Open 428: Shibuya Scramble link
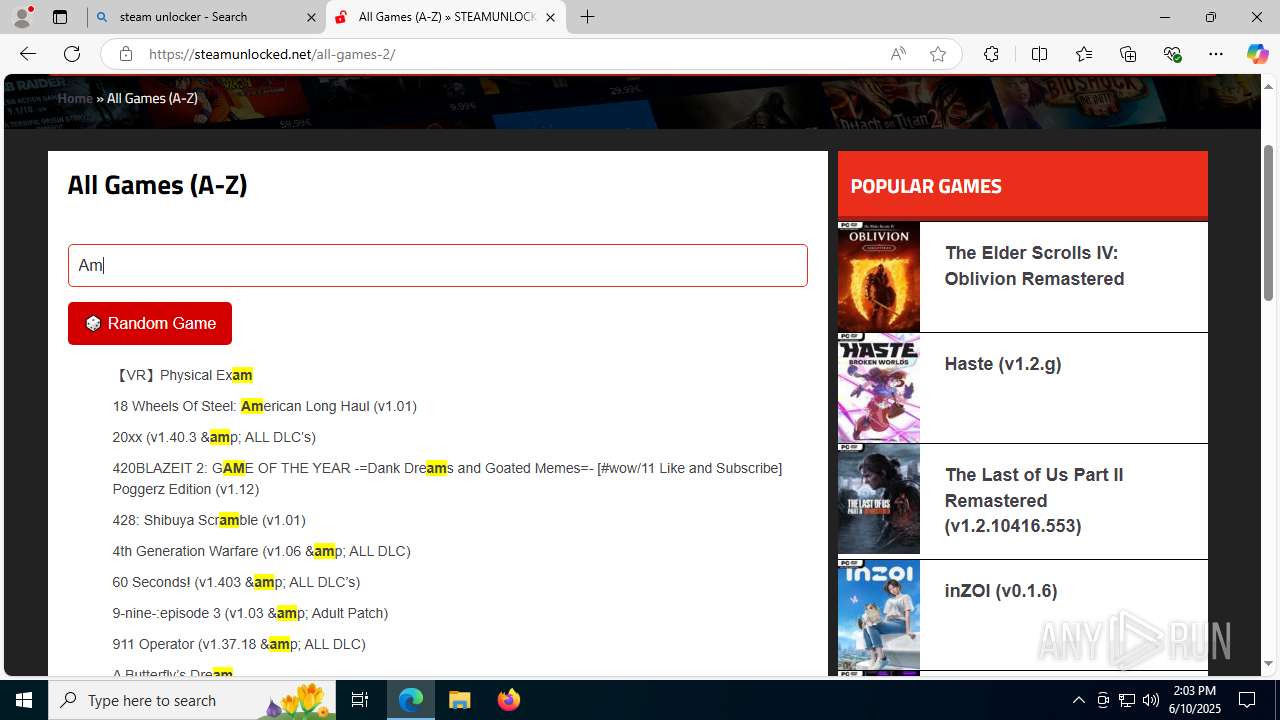The height and width of the screenshot is (720, 1280). (209, 520)
